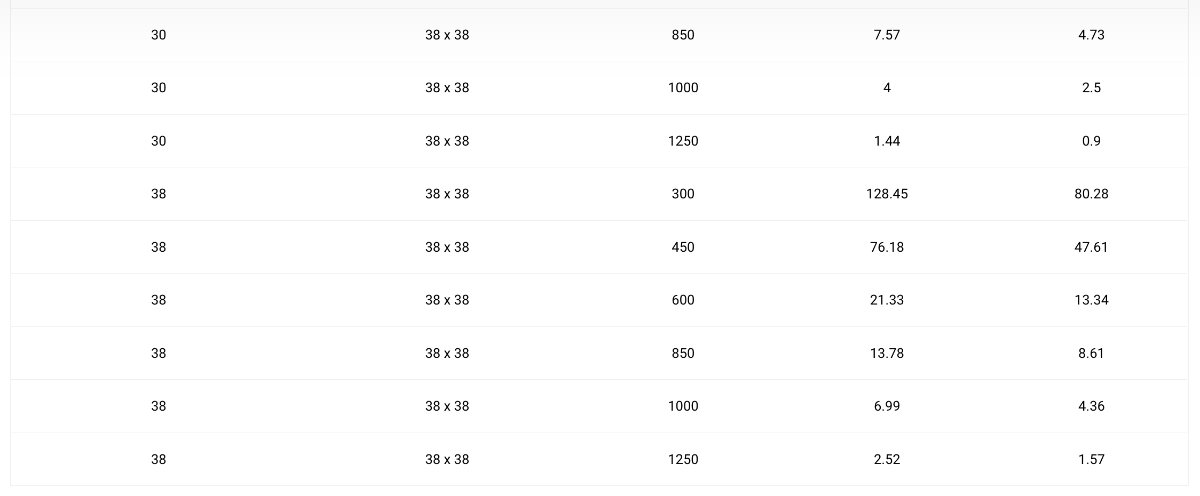Click the cell containing 2.5
Image resolution: width=1200 pixels, height=496 pixels.
[1091, 88]
